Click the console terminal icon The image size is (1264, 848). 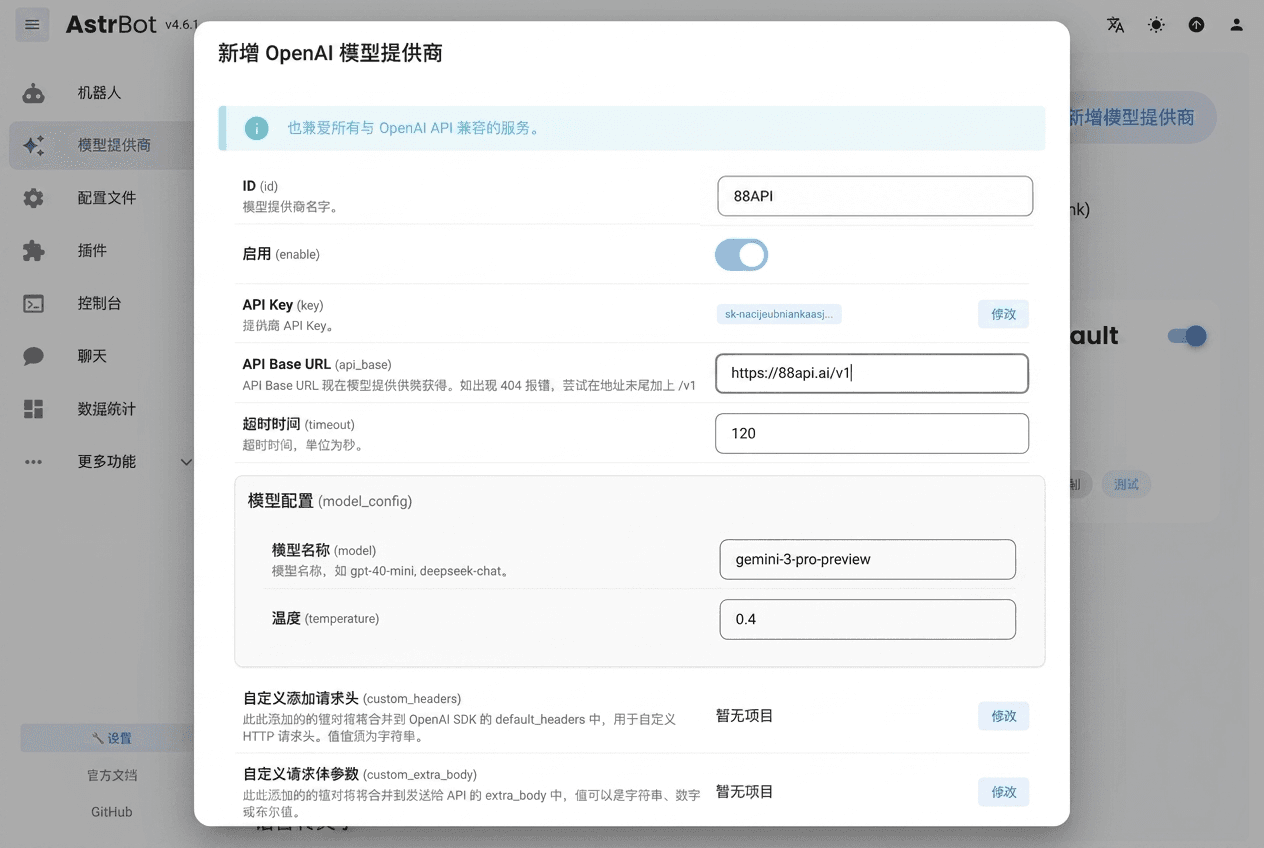pos(34,304)
